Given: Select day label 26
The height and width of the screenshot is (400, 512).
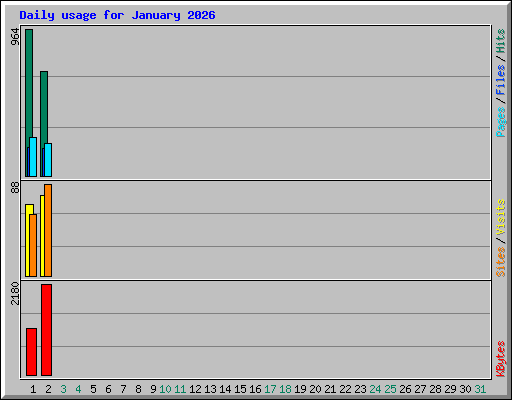Looking at the screenshot, I should pyautogui.click(x=405, y=389).
